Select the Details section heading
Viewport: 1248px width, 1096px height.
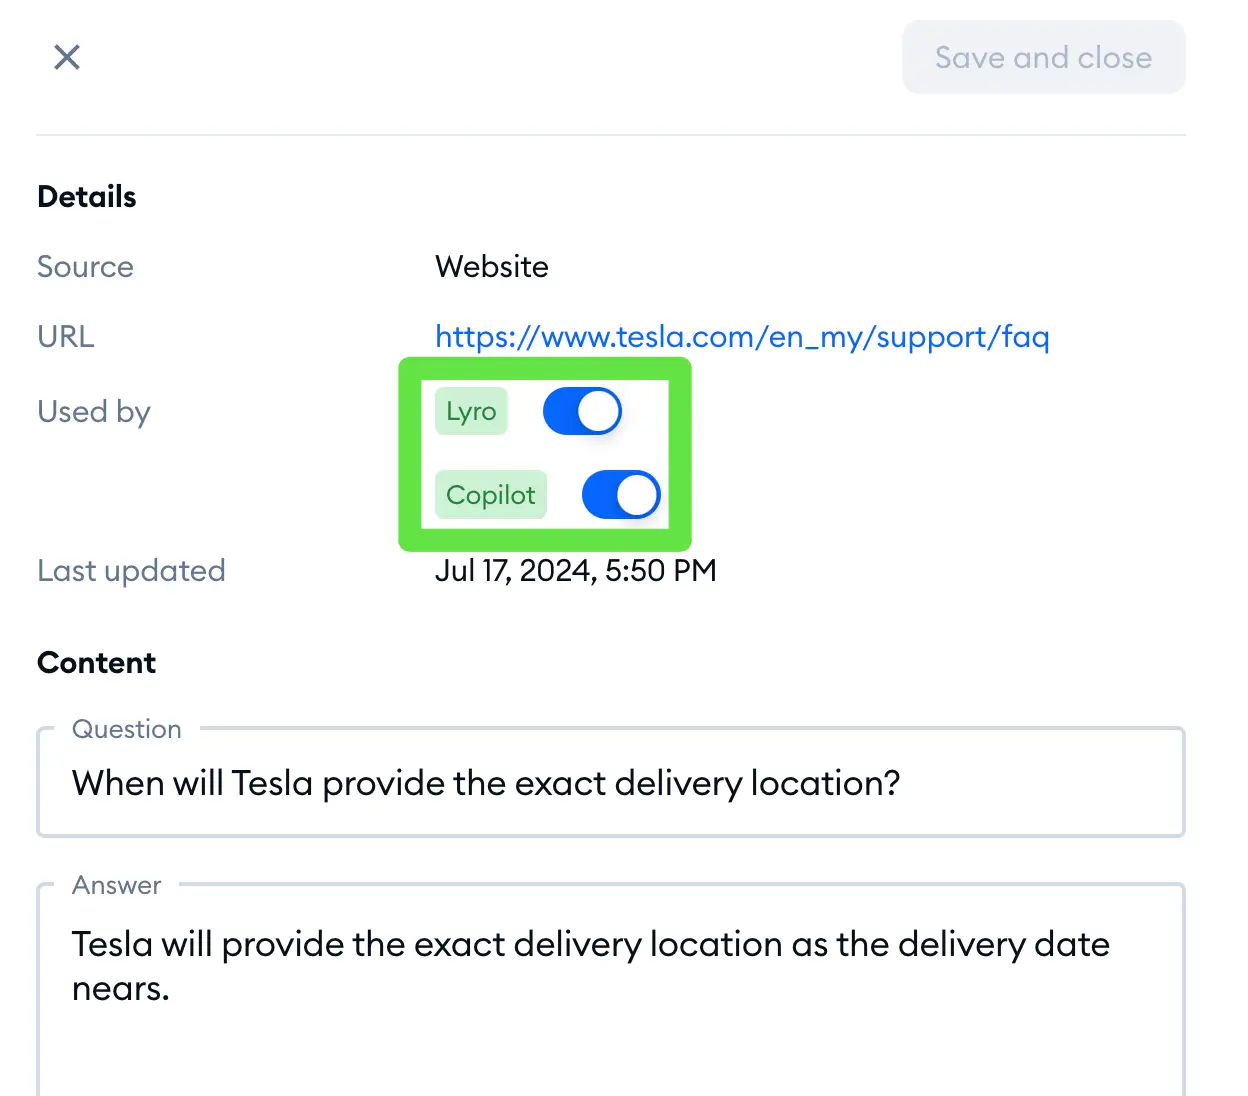[x=87, y=196]
